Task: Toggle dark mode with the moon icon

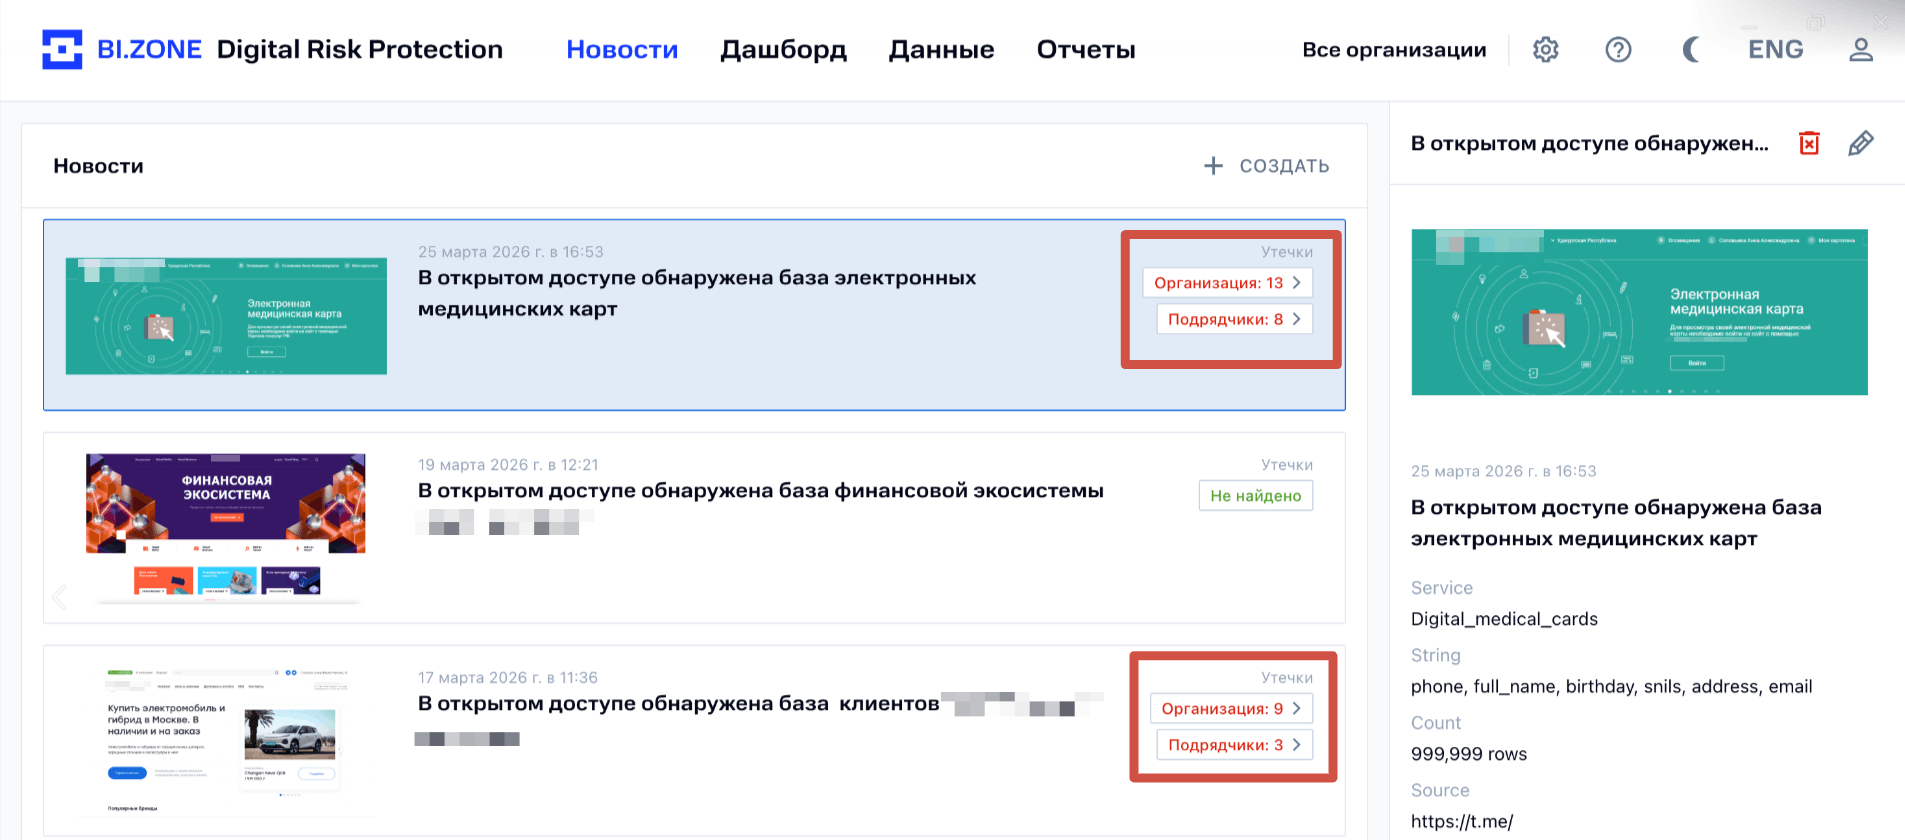Action: (x=1690, y=49)
